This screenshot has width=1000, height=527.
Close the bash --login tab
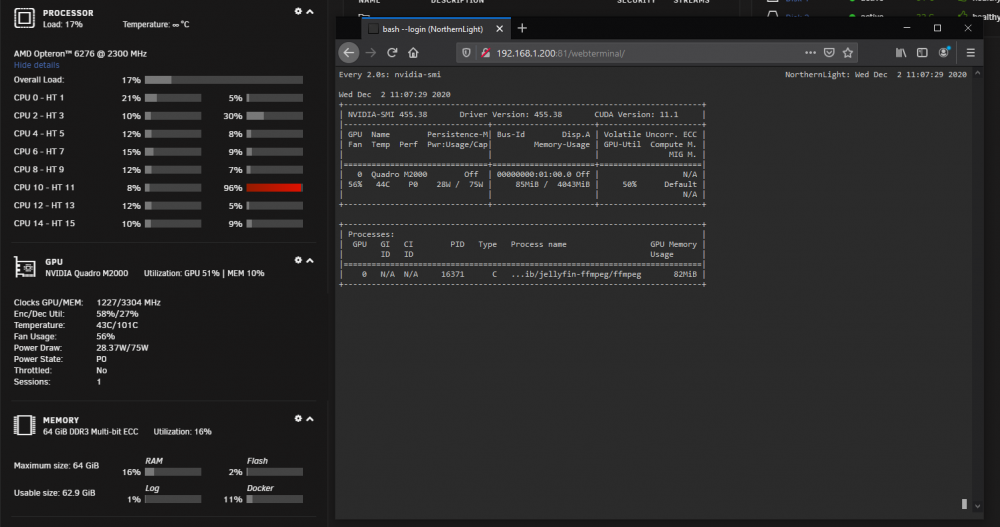pos(499,29)
